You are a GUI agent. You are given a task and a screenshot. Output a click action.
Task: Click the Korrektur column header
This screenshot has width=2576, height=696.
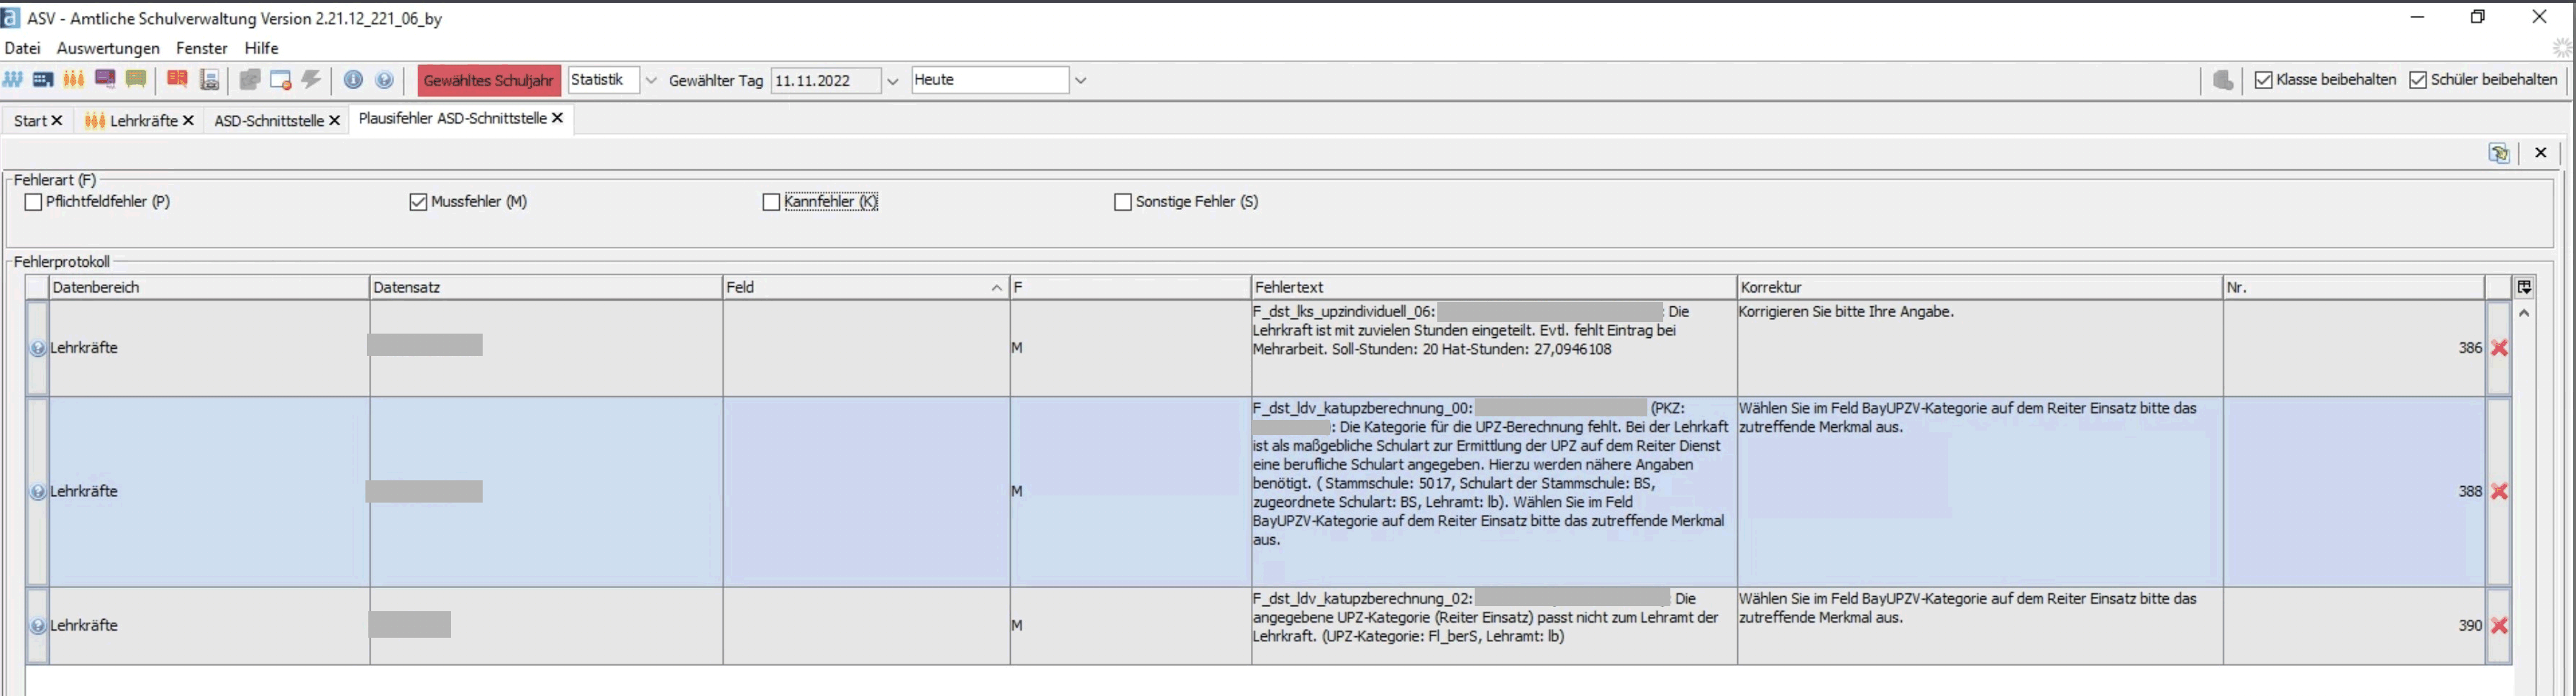tap(1980, 287)
